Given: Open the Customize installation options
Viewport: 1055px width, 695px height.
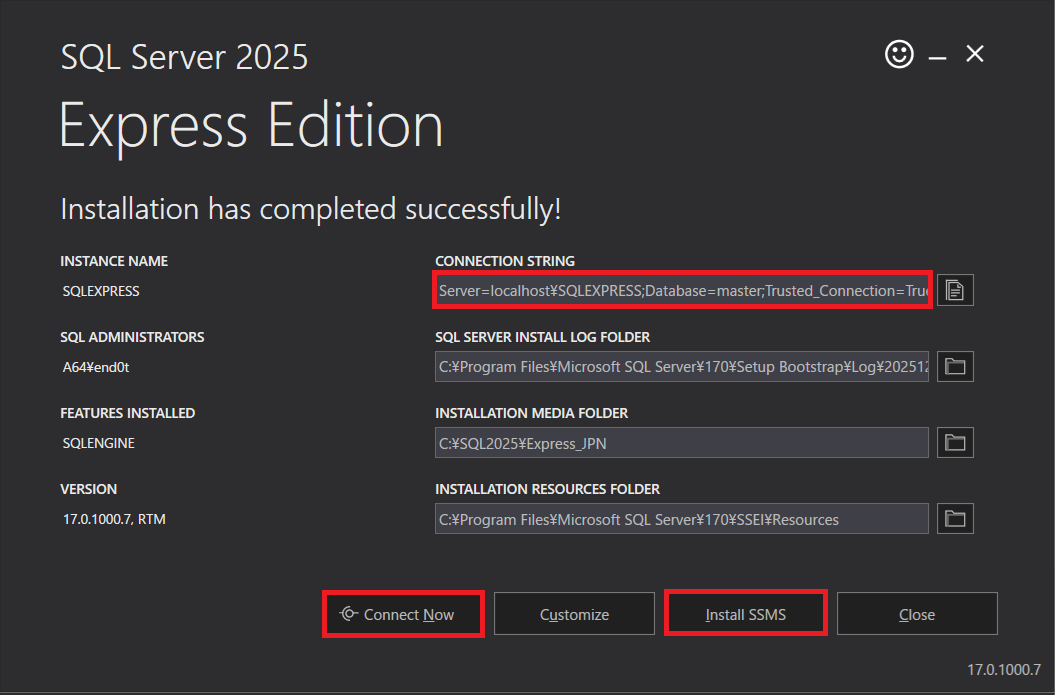Looking at the screenshot, I should click(x=574, y=613).
